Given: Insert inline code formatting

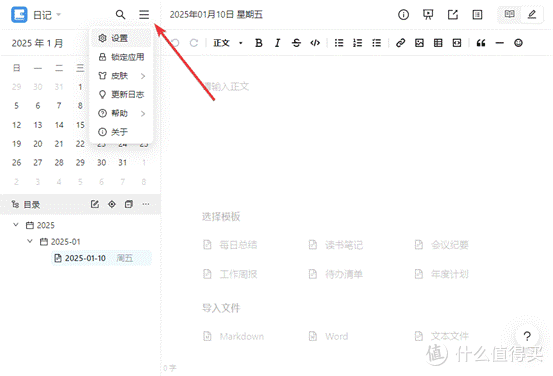Looking at the screenshot, I should (315, 43).
